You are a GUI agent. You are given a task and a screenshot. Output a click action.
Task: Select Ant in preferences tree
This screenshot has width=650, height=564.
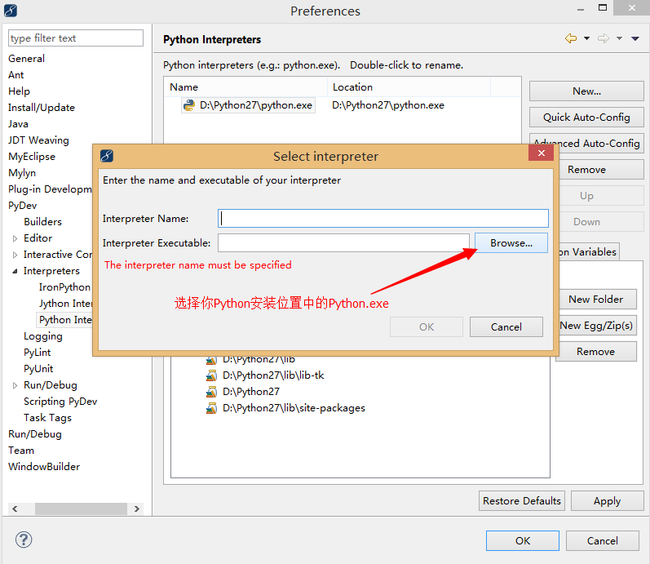click(16, 75)
